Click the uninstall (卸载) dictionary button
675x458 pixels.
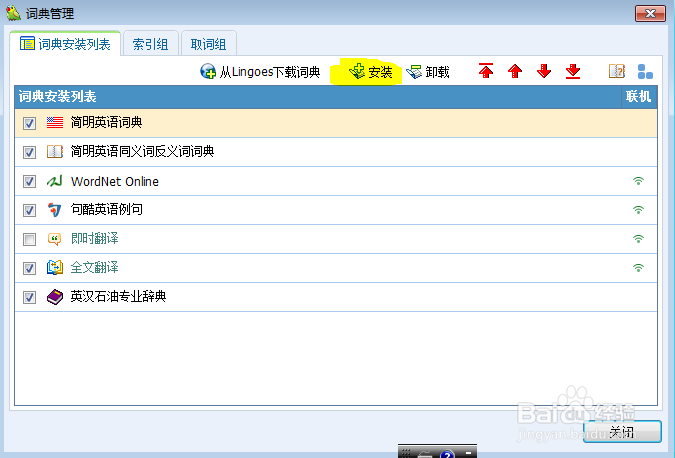(428, 71)
